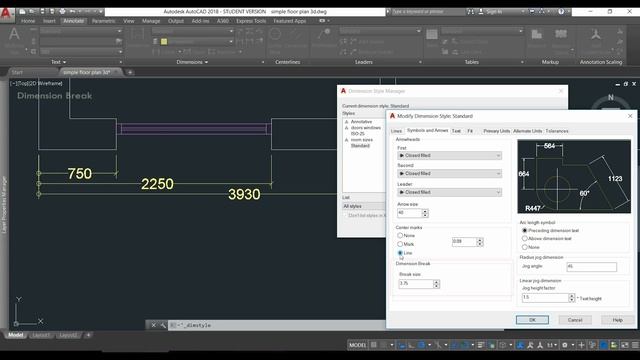Viewport: 640px width, 360px height.
Task: Open the text style dropdown in ribbon
Action: click(x=81, y=31)
